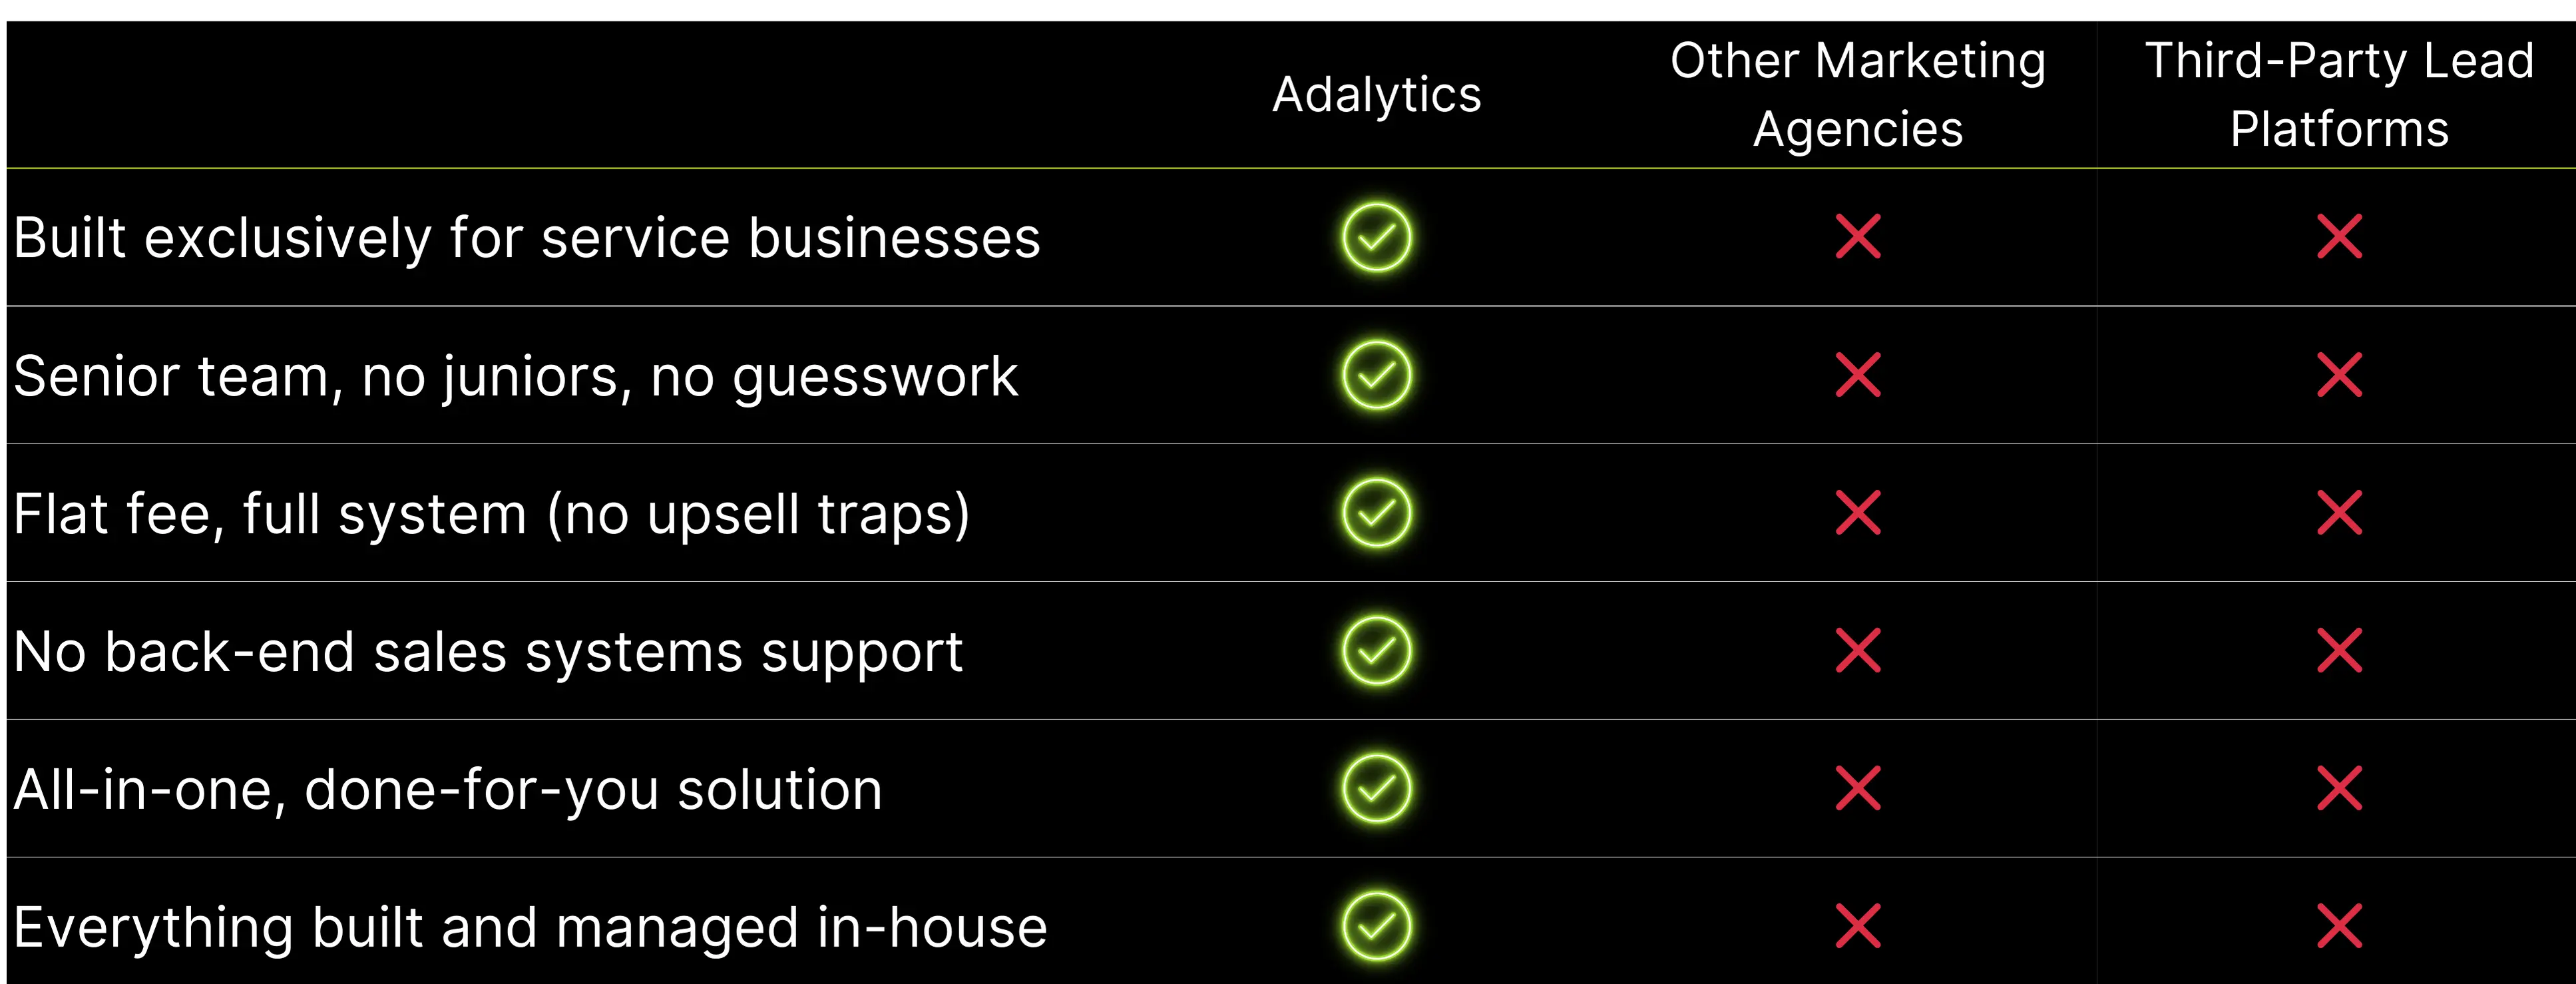Screen dimensions: 2576x984
Task: Click Adalytics checkmark for all-in-one solution row
Action: tap(1376, 789)
